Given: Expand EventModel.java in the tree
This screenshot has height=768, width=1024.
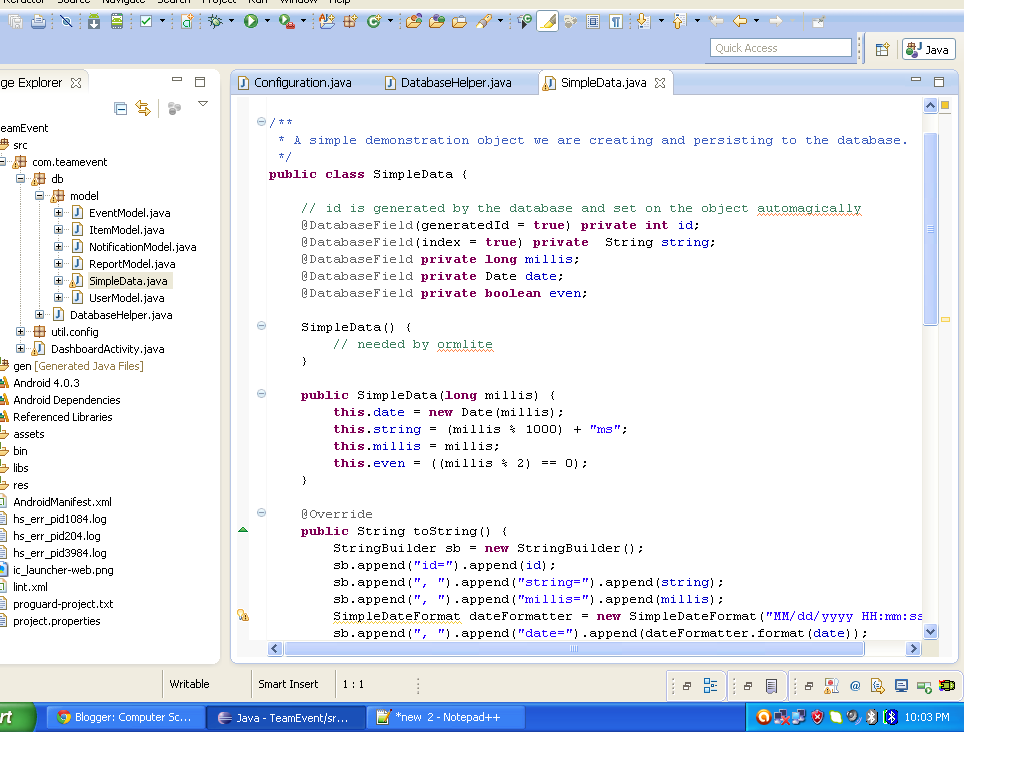Looking at the screenshot, I should pyautogui.click(x=59, y=212).
